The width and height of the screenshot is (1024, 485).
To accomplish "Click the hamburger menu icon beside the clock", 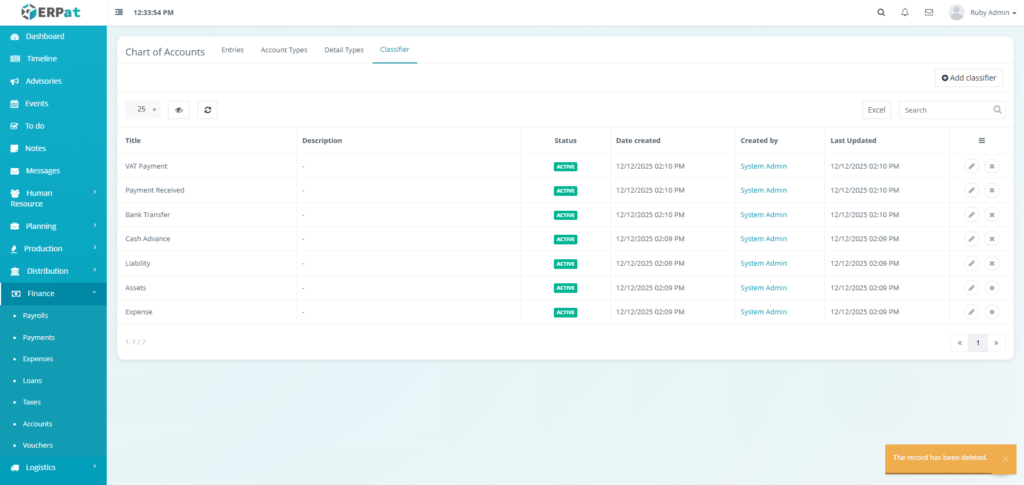I will pos(120,12).
